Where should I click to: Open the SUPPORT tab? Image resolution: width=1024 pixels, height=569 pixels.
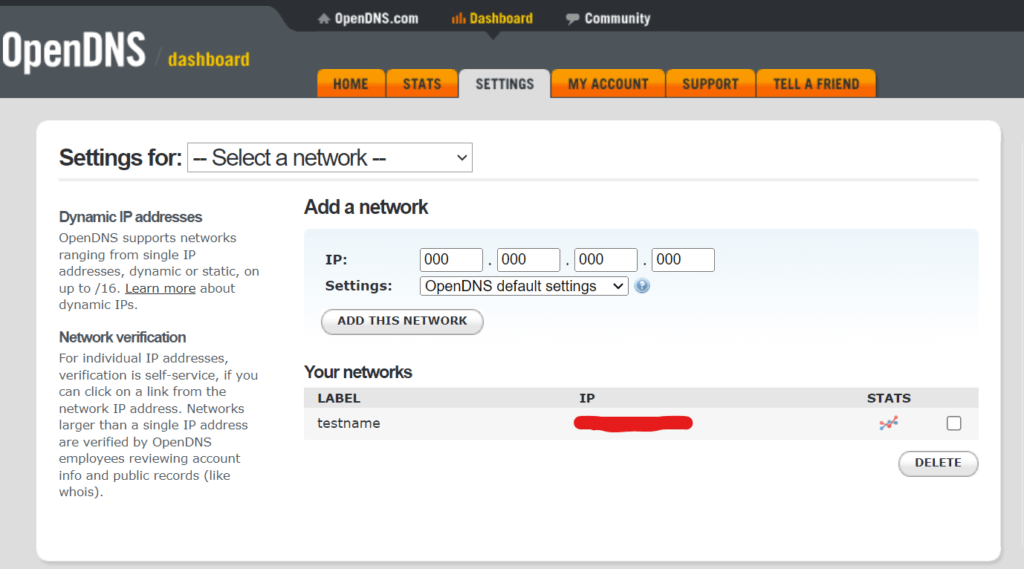[x=710, y=84]
